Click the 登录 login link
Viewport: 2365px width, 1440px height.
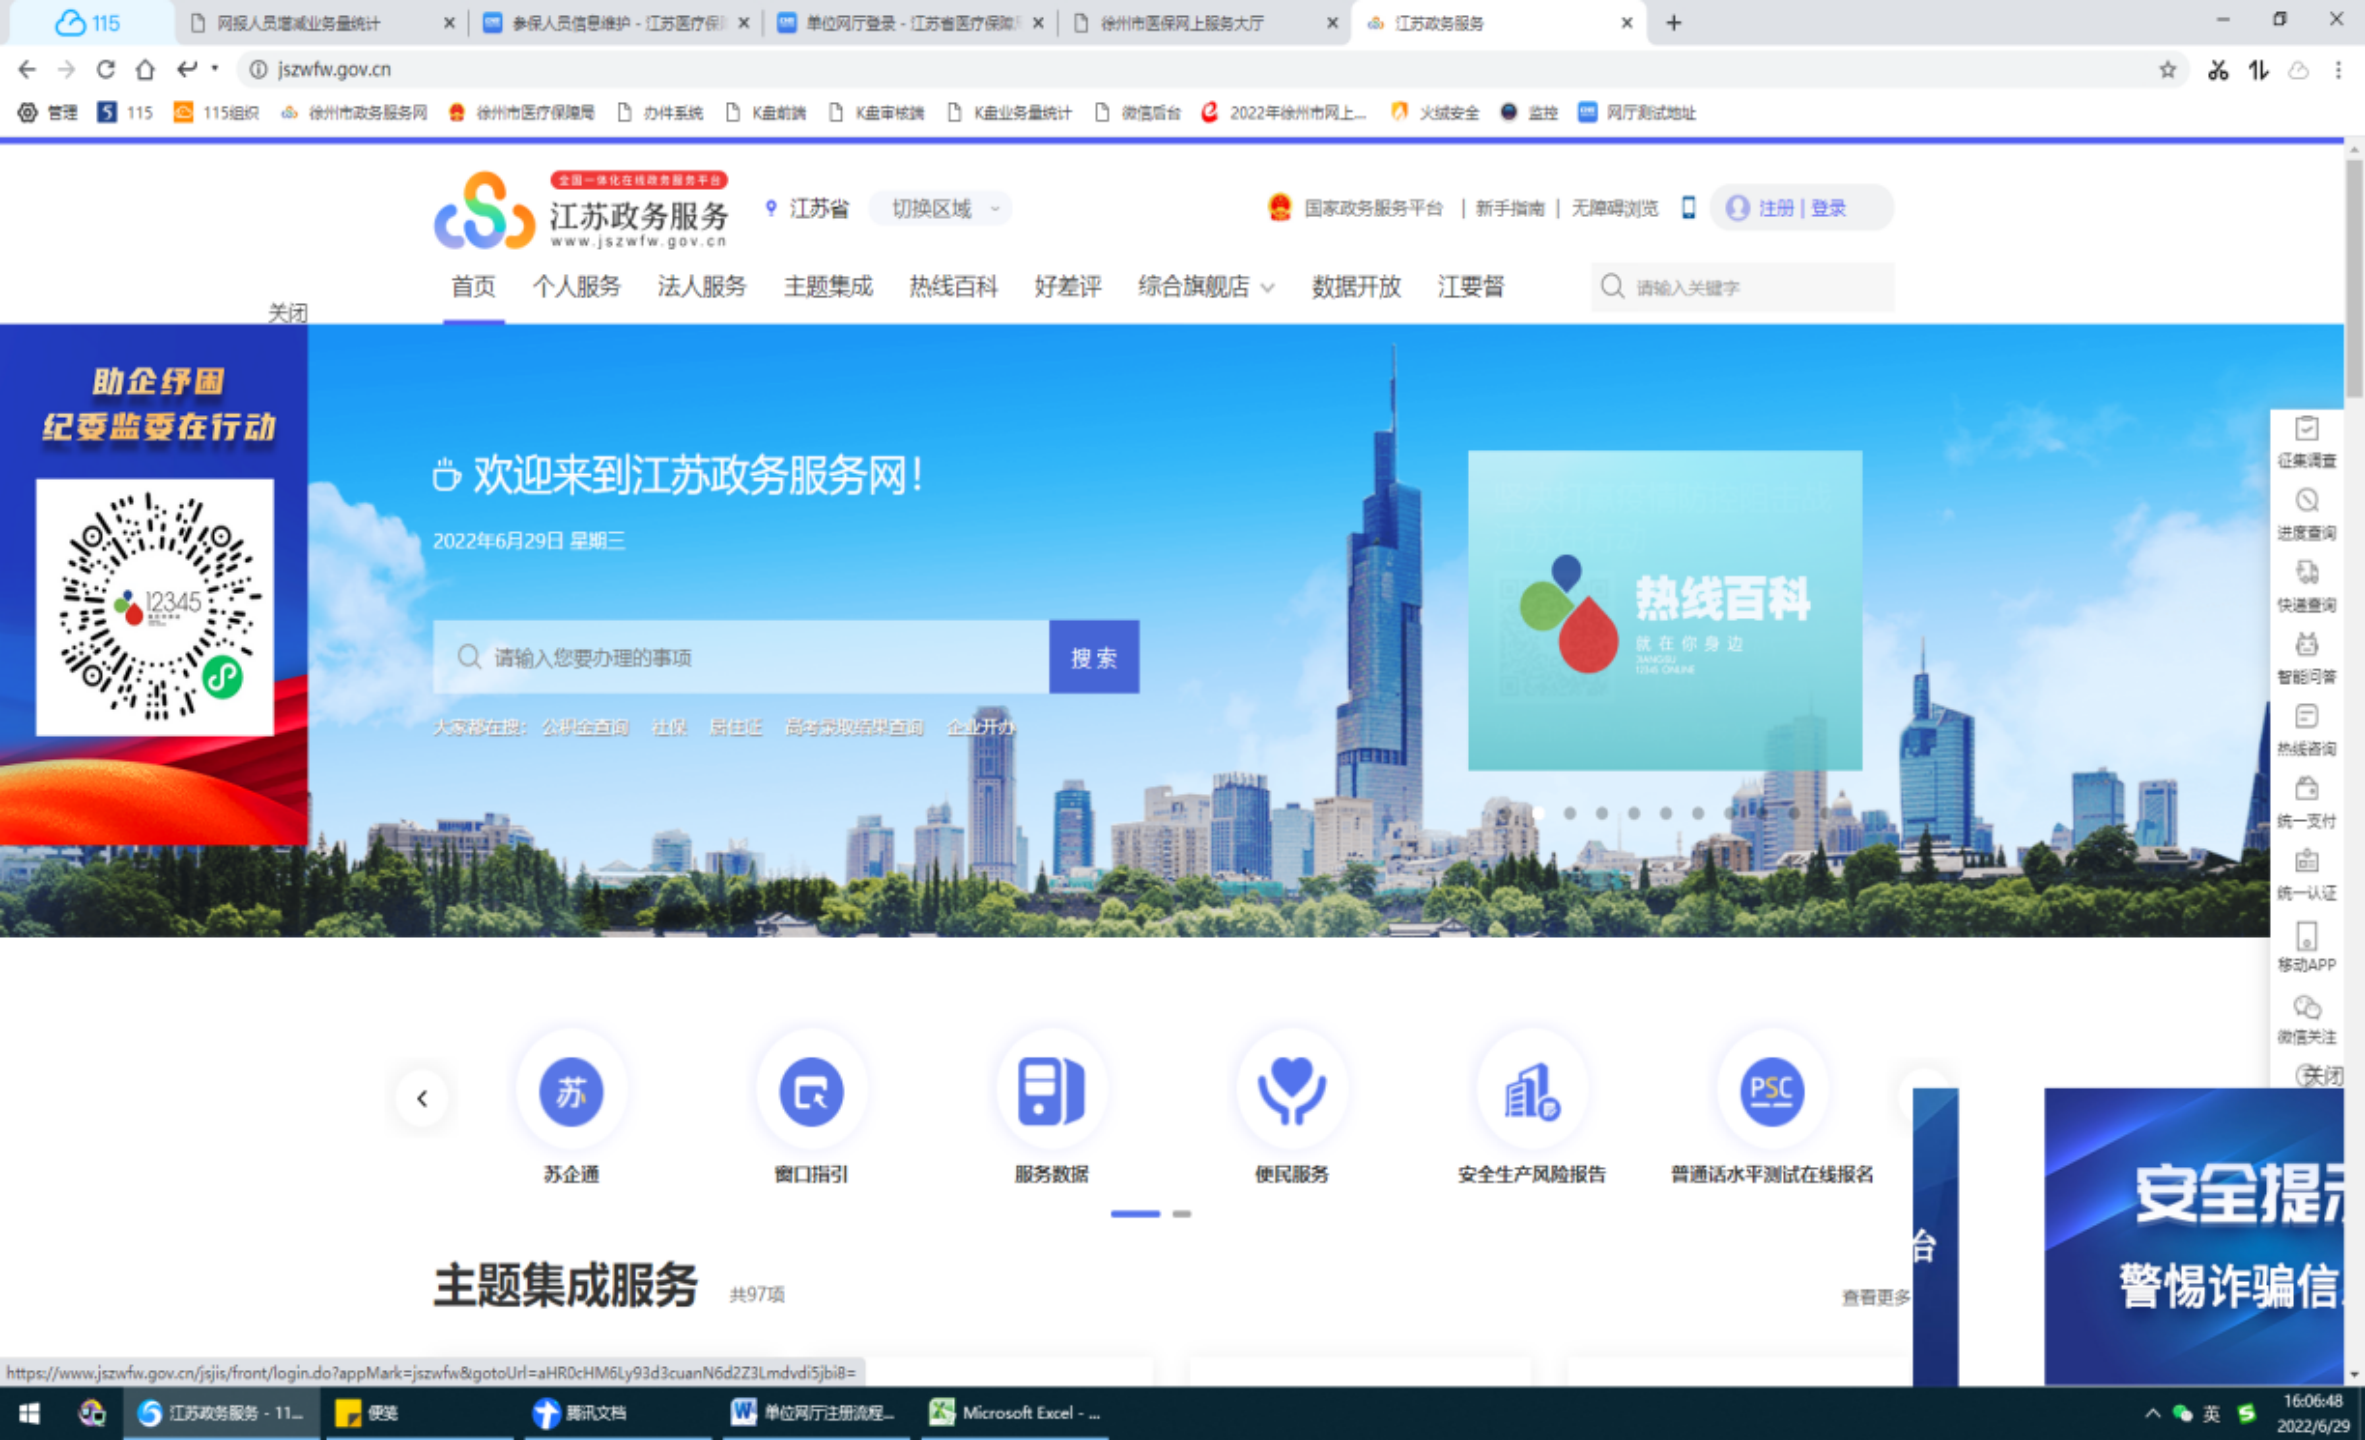tap(1828, 208)
